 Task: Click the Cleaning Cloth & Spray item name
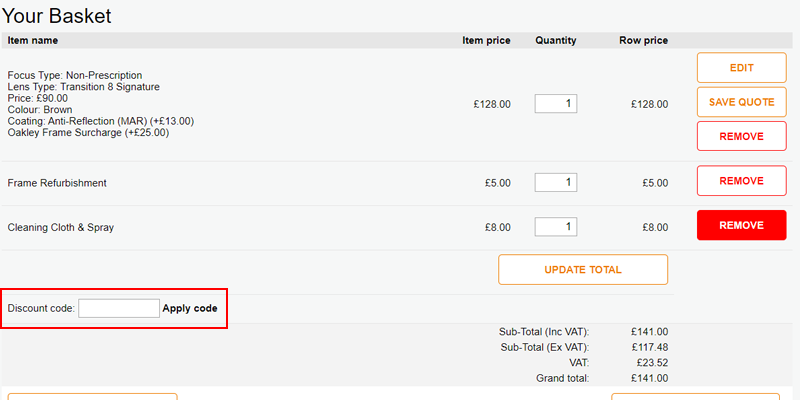(61, 228)
